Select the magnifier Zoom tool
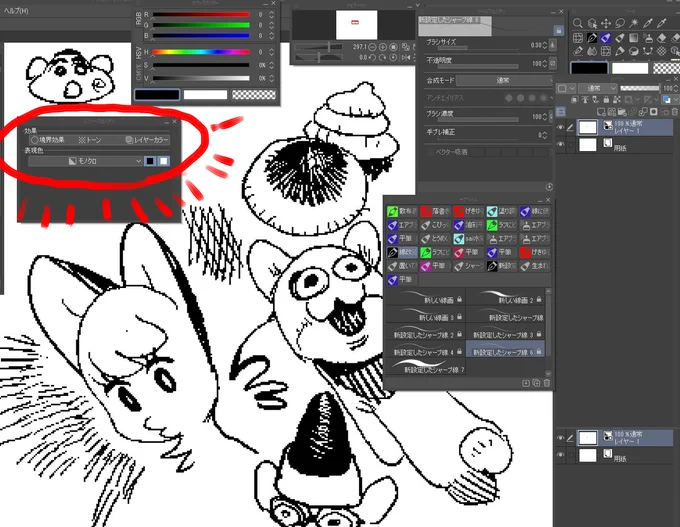 578,23
